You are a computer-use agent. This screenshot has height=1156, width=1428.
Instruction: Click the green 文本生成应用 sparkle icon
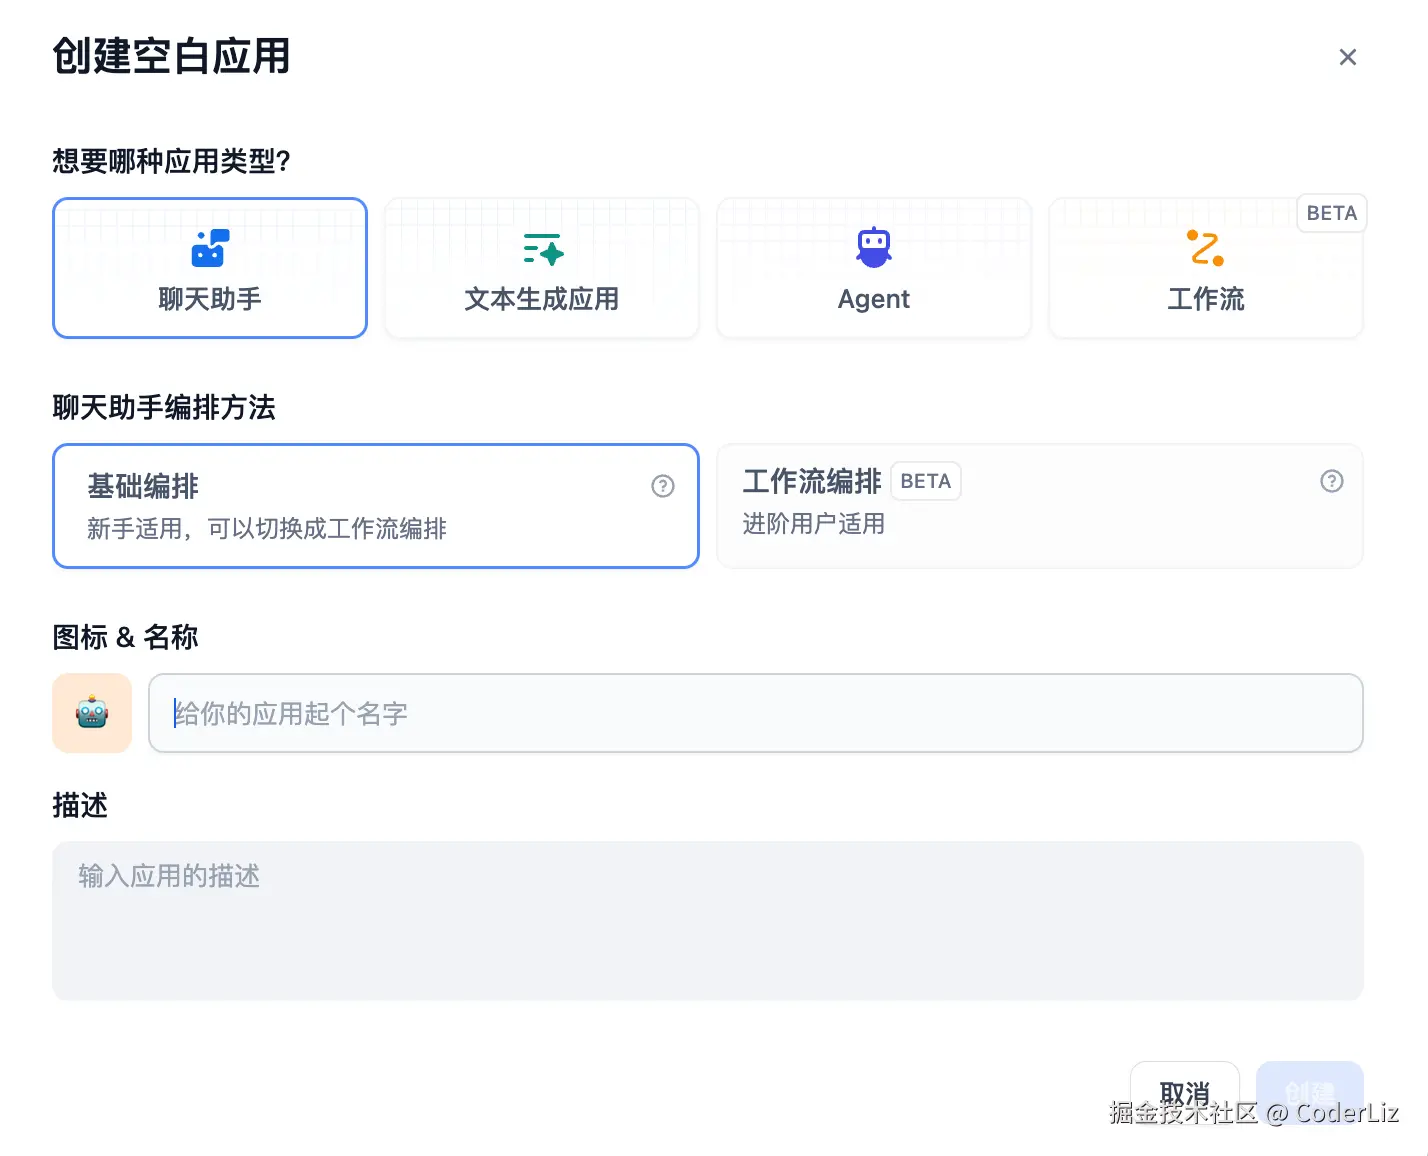coord(543,249)
